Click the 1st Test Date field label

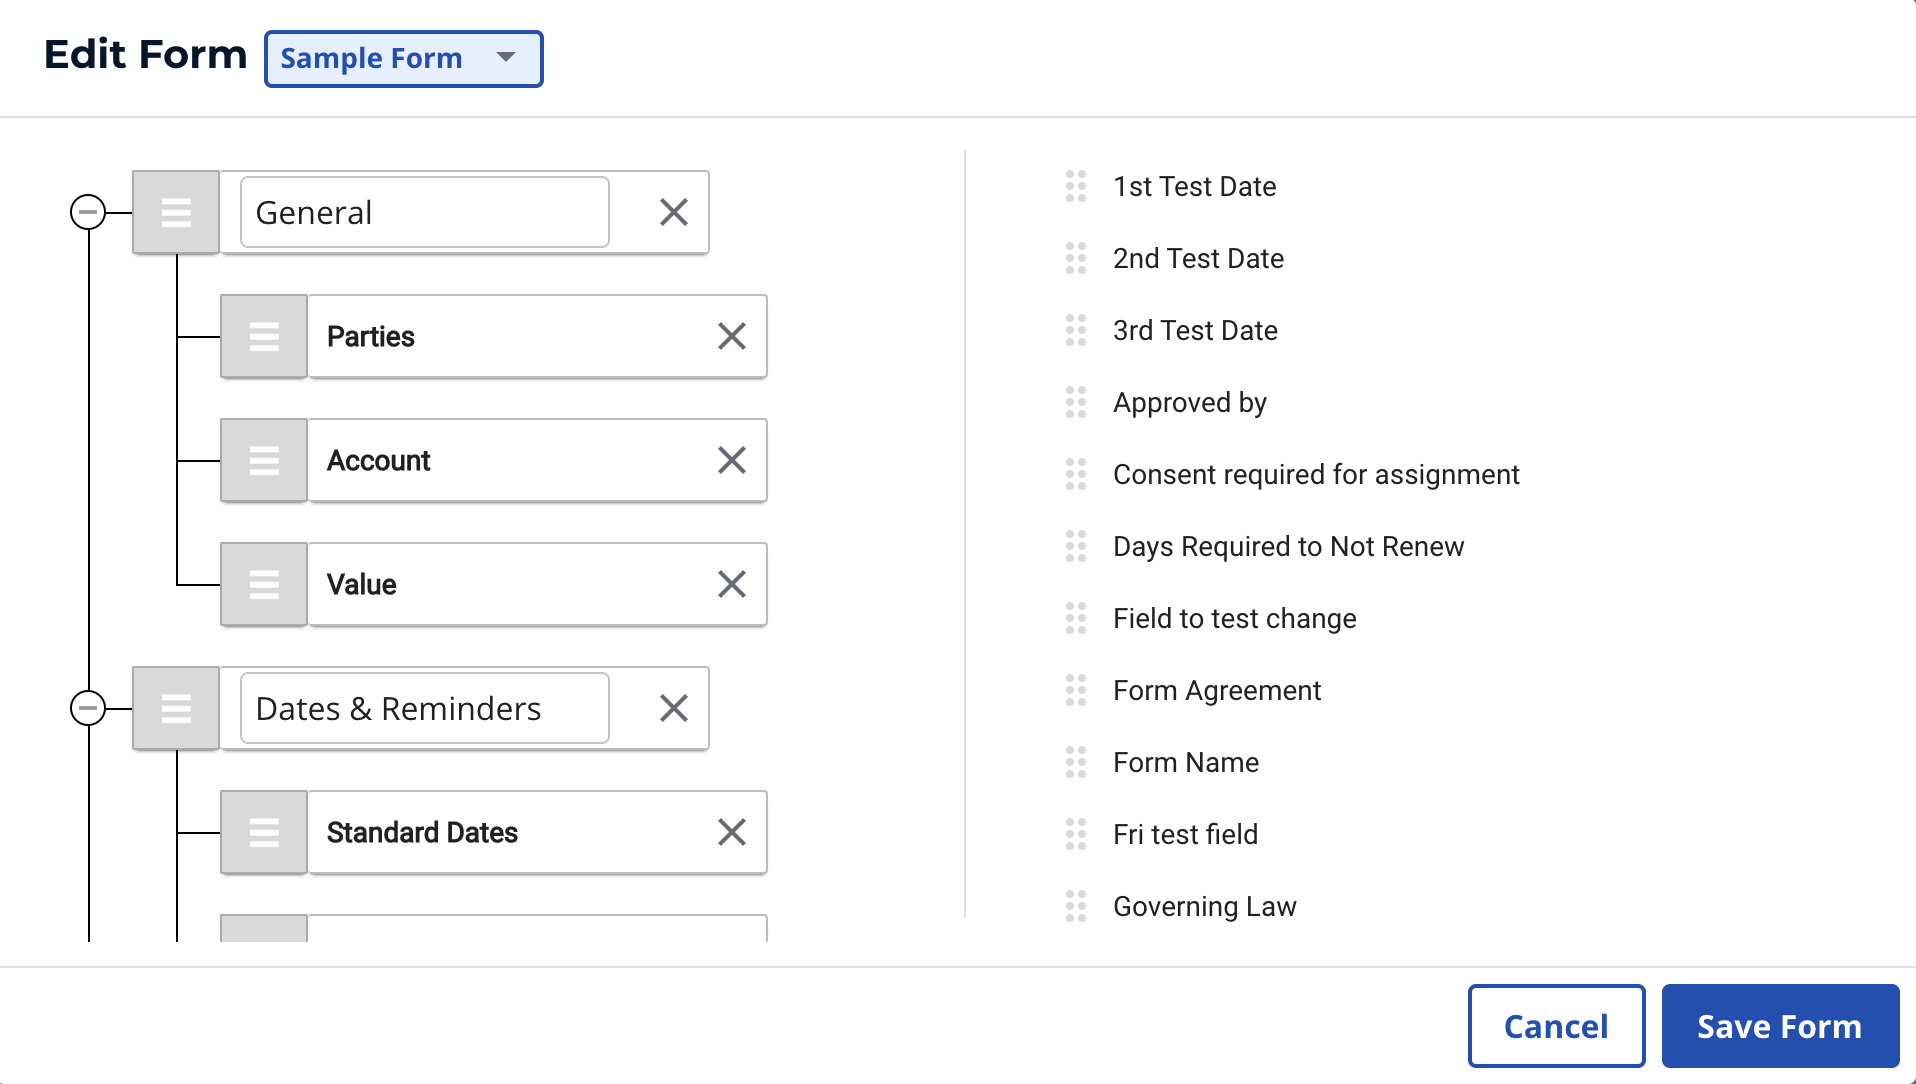(x=1195, y=187)
